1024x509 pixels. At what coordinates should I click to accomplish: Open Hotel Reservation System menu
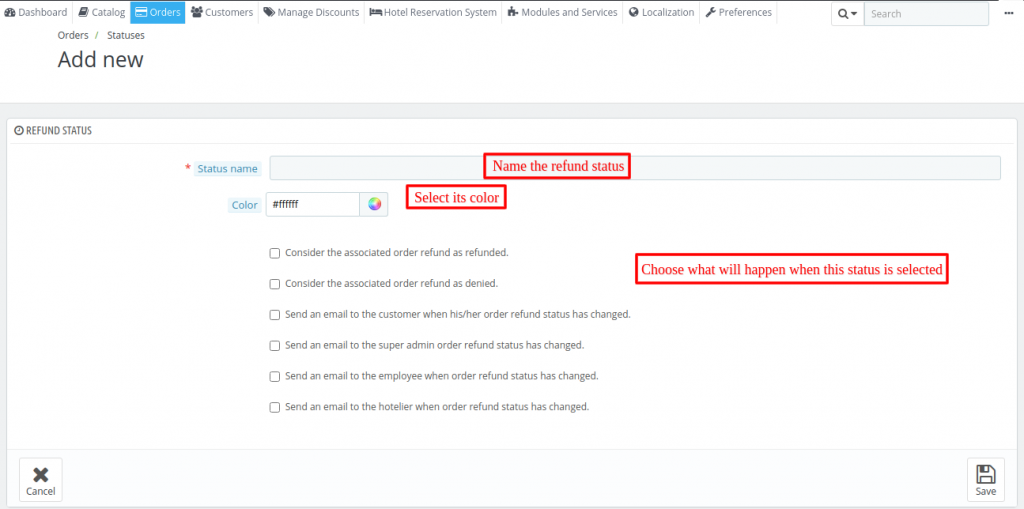433,12
